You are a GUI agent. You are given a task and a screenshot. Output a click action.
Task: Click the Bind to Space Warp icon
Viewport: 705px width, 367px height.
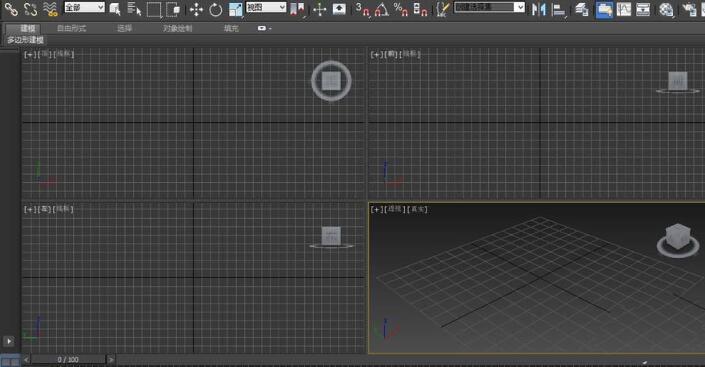pyautogui.click(x=50, y=9)
